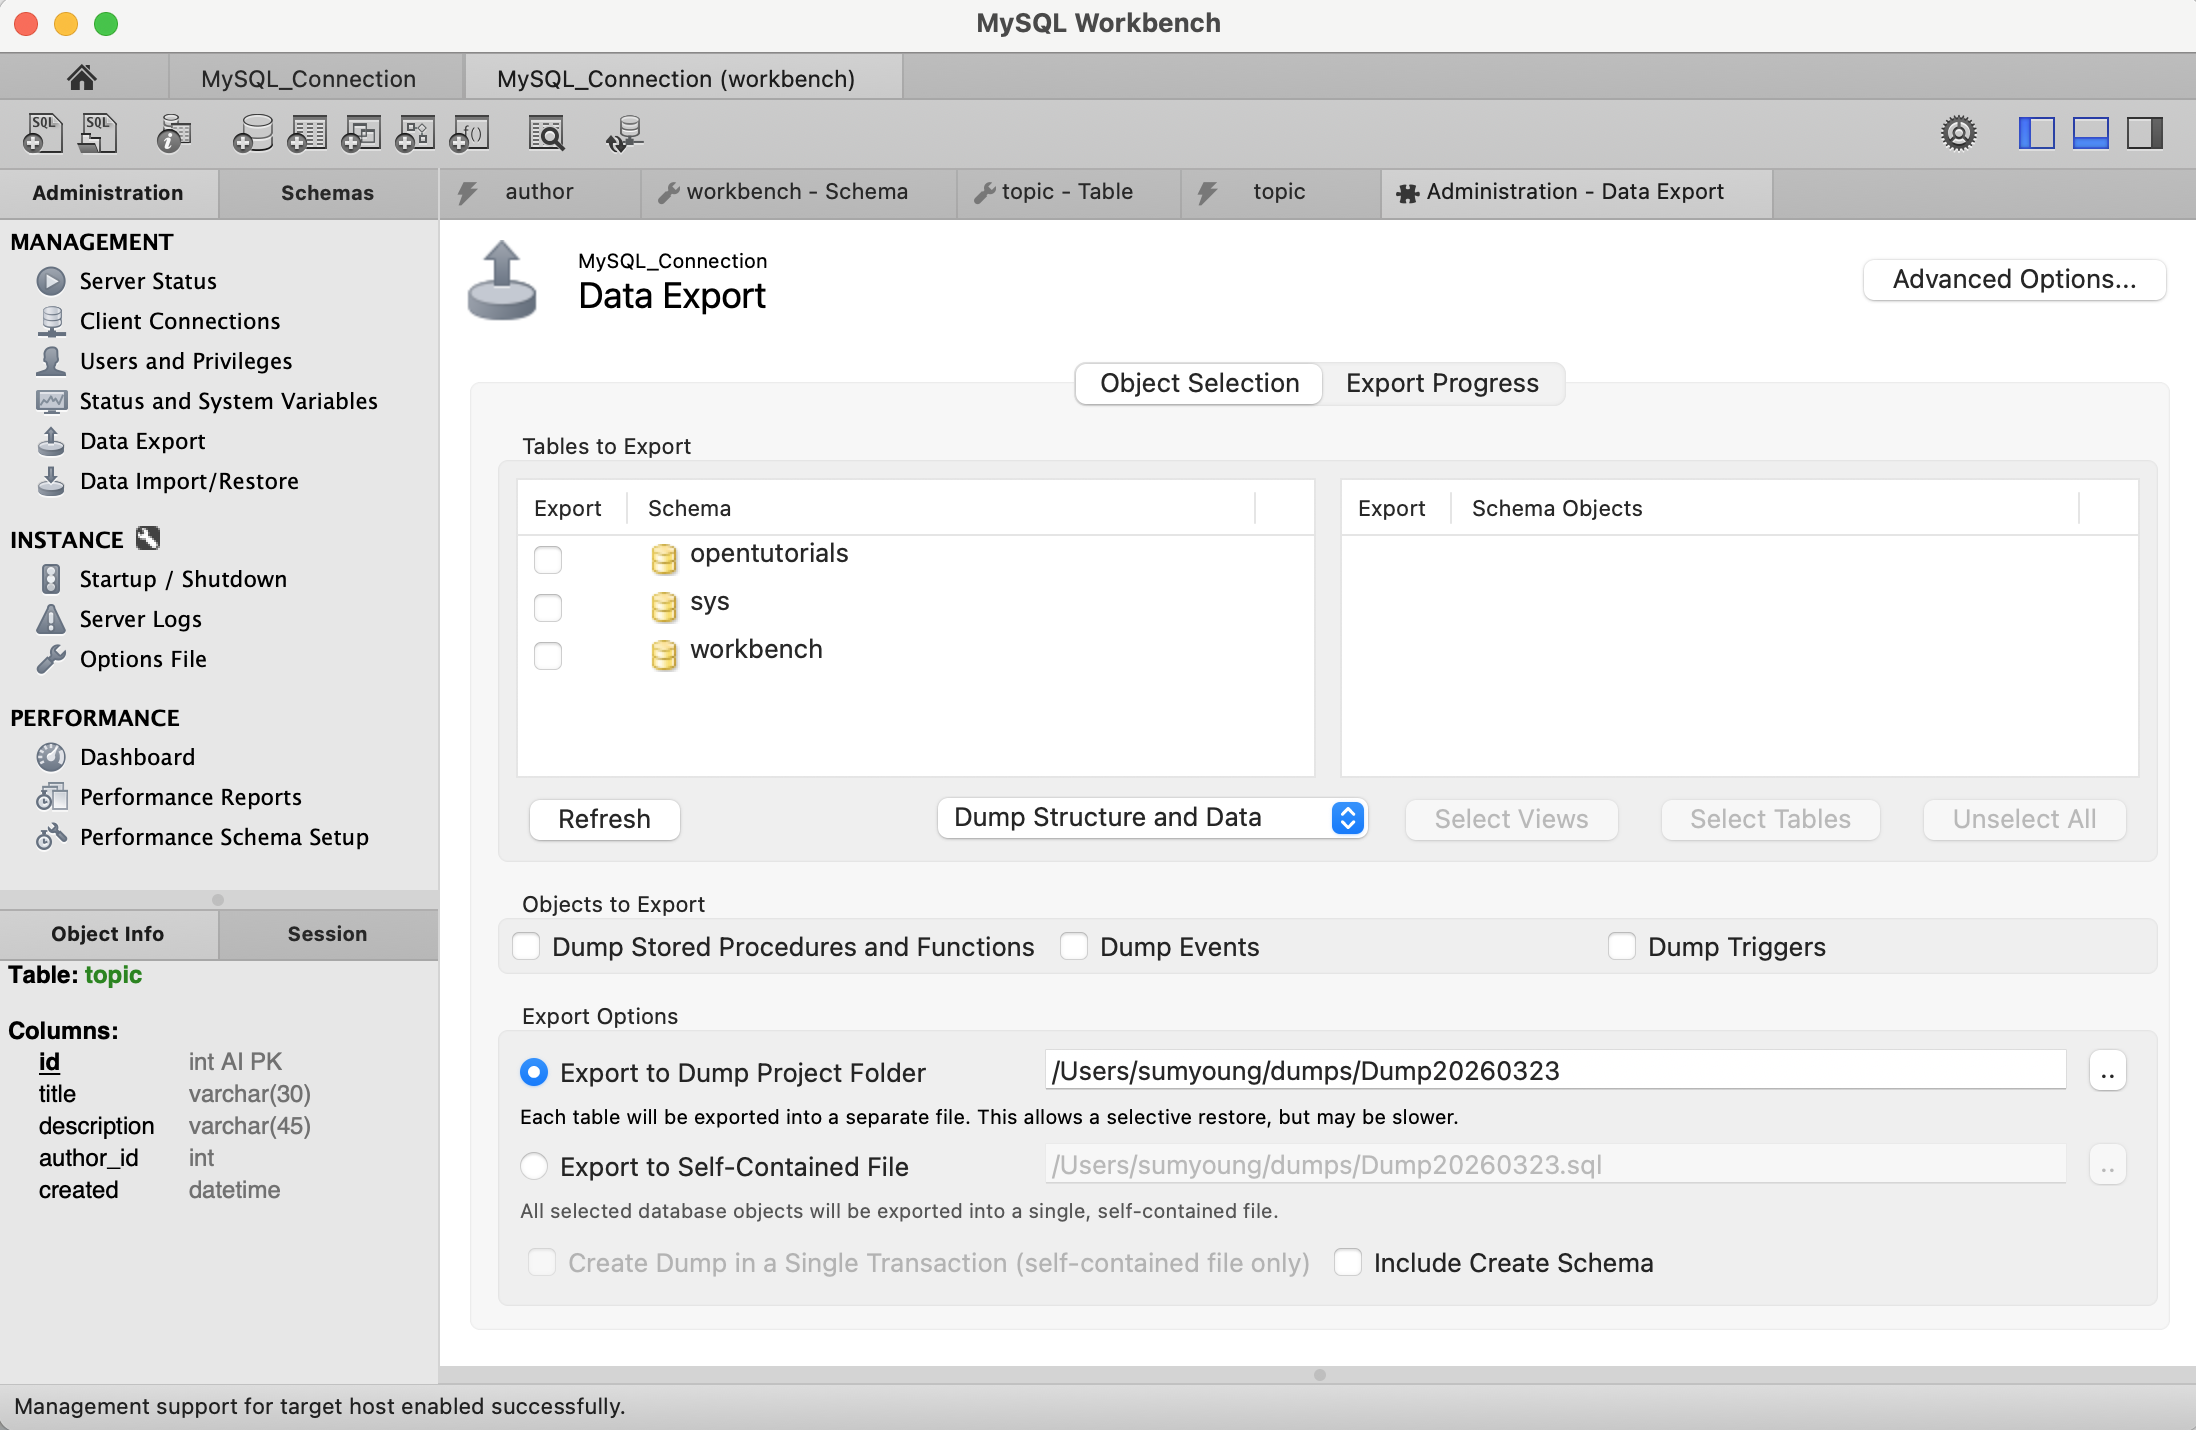Open the Dump Structure and Data dropdown

coord(1151,818)
